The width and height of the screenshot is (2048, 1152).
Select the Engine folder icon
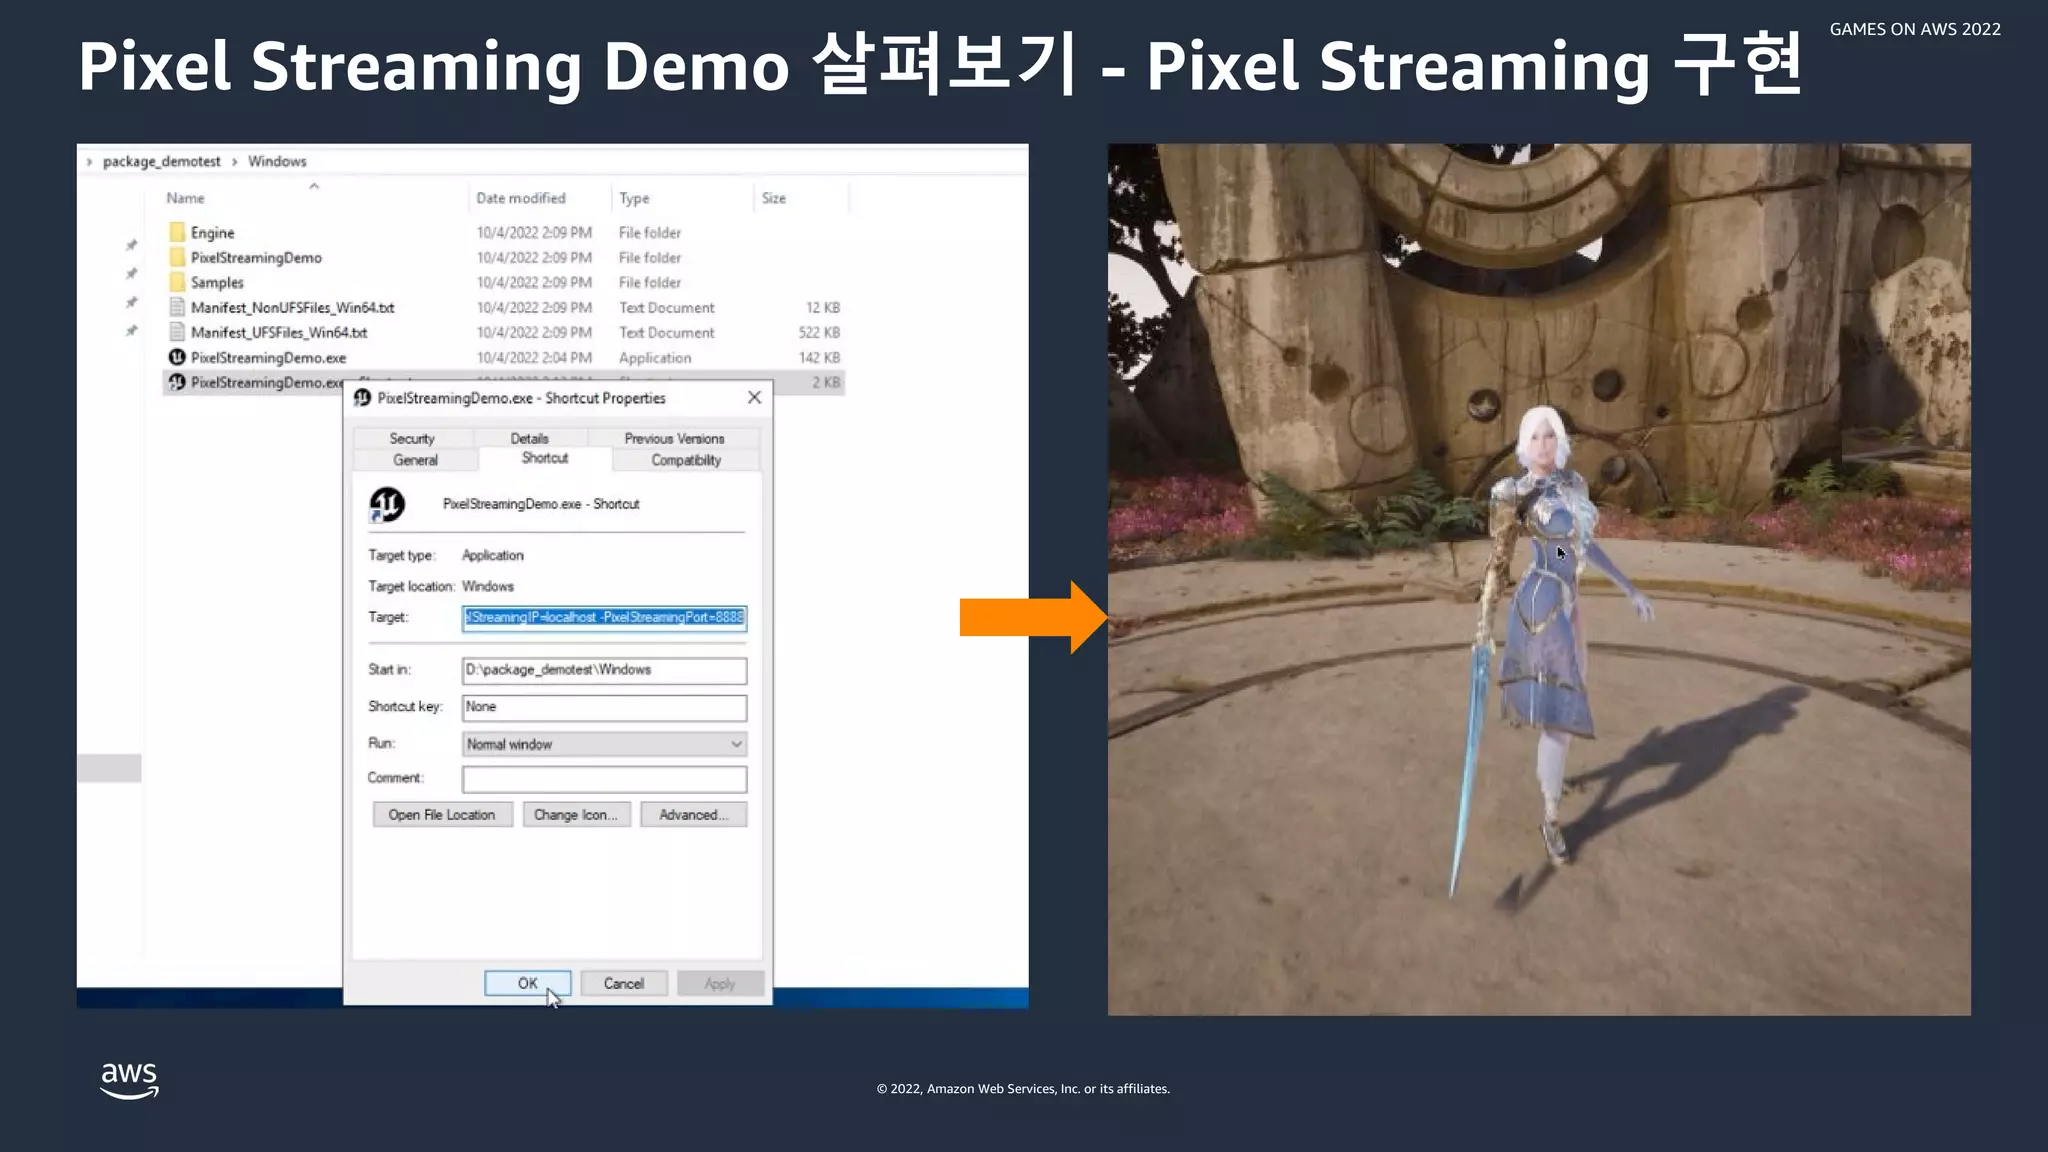pyautogui.click(x=177, y=232)
